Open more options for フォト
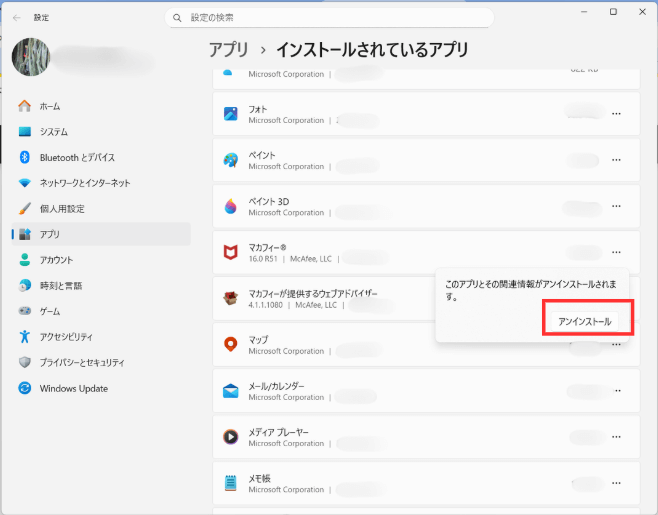The image size is (658, 515). tap(616, 114)
